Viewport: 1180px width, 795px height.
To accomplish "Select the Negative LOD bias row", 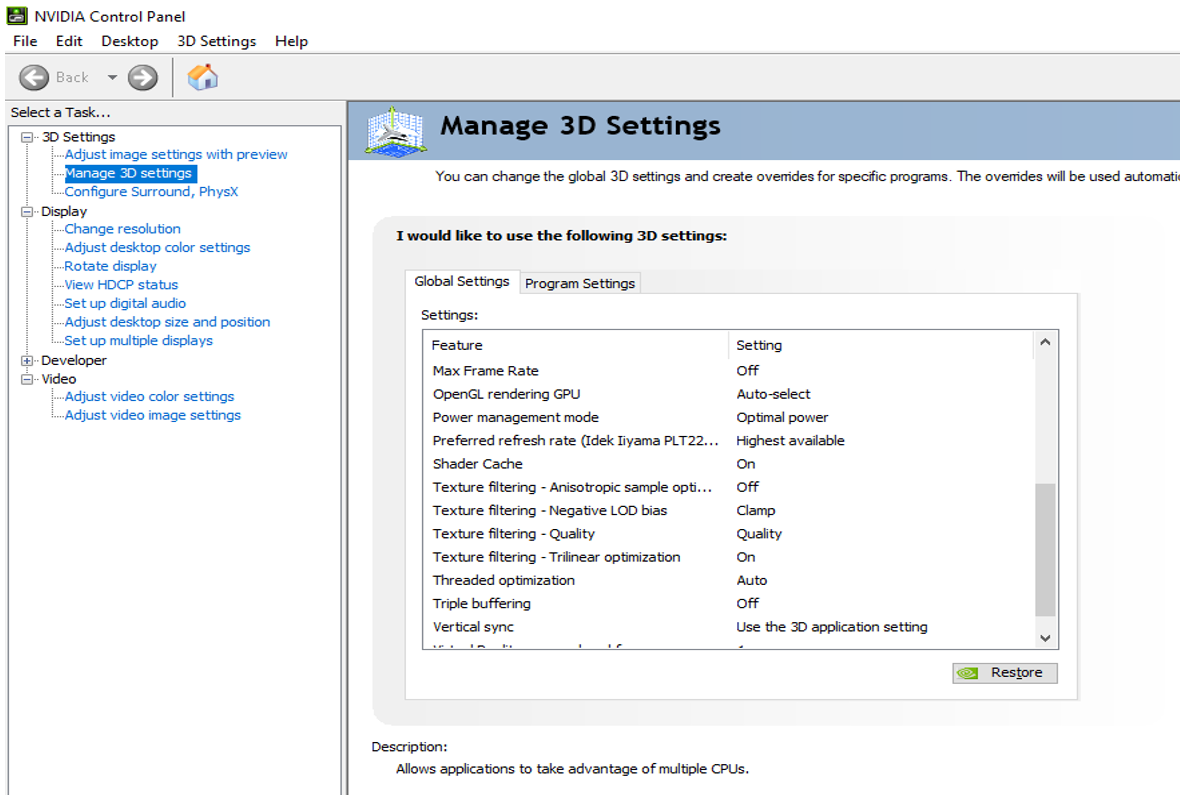I will click(728, 511).
